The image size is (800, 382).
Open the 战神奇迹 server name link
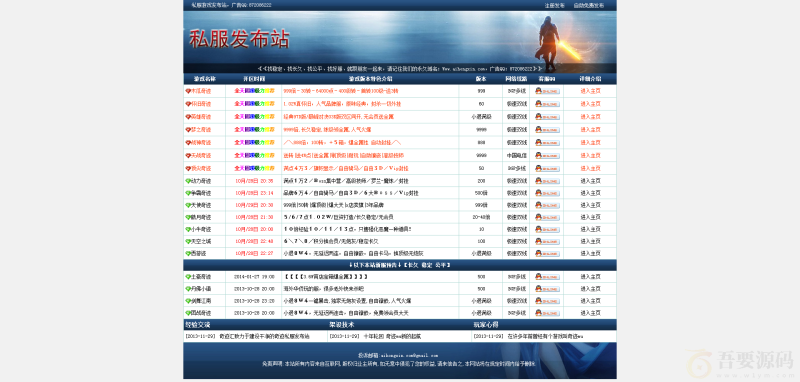pos(201,142)
